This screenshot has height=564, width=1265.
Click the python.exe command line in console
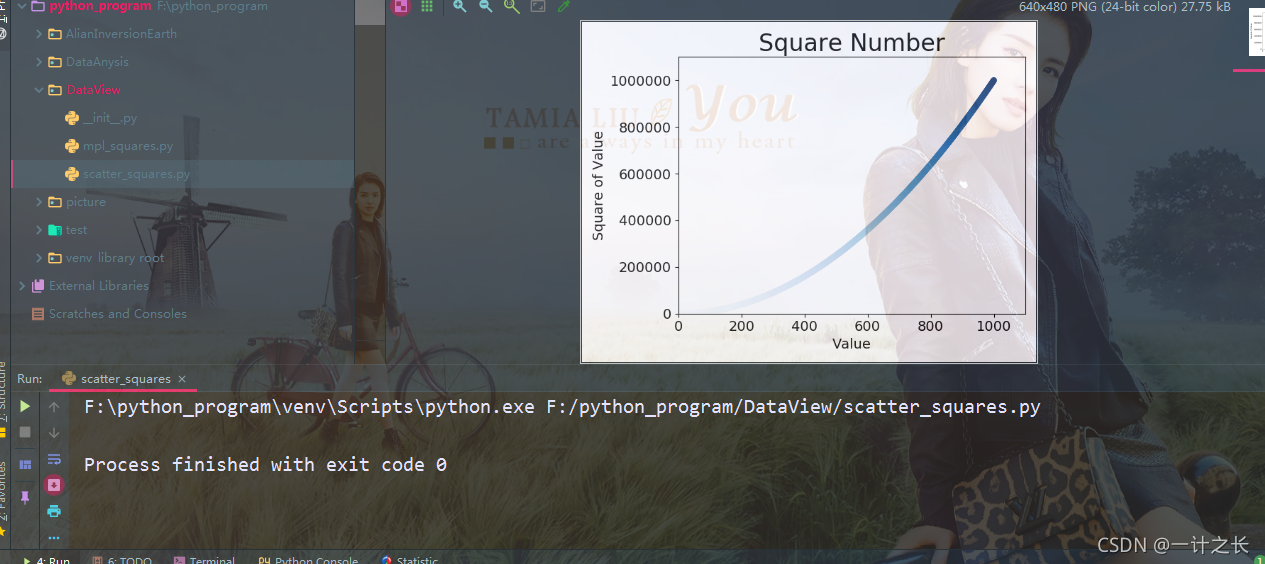562,407
